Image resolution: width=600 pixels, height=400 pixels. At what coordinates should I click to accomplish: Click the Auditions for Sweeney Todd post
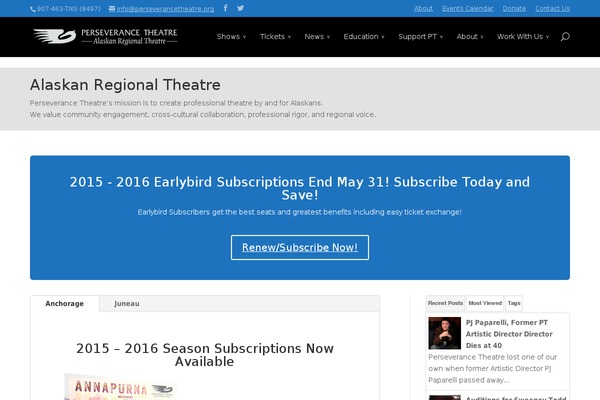coord(516,398)
